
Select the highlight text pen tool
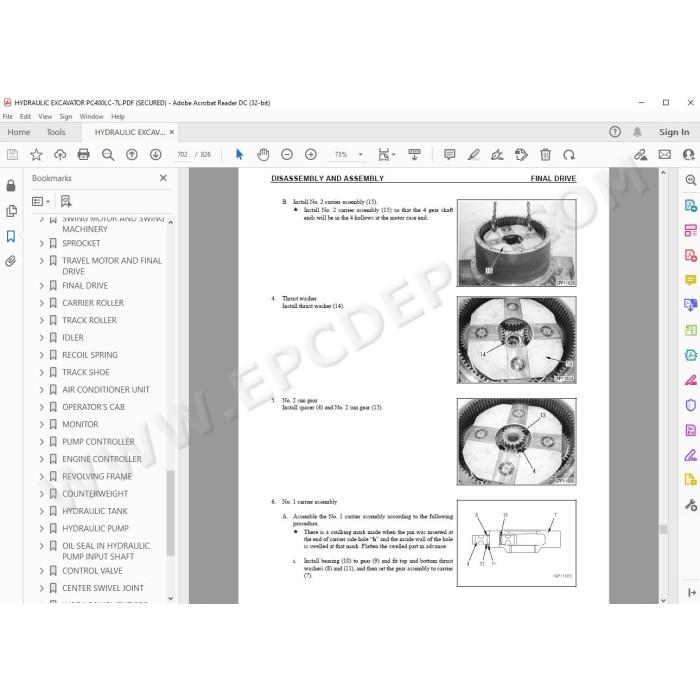[x=473, y=154]
